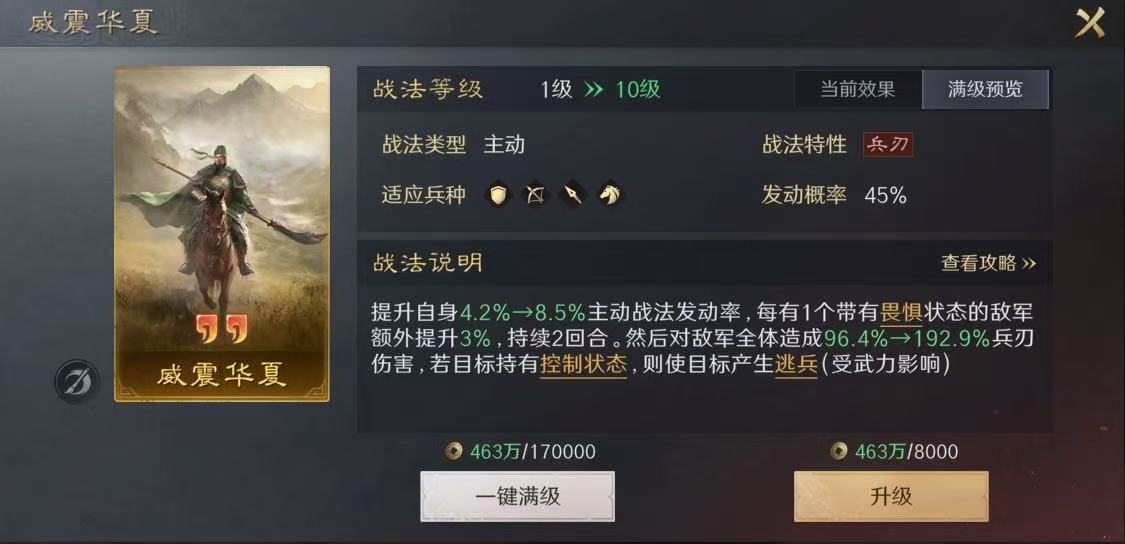Viewport: 1125px width, 544px height.
Task: Open the 控制状态 keyword link
Action: [583, 365]
